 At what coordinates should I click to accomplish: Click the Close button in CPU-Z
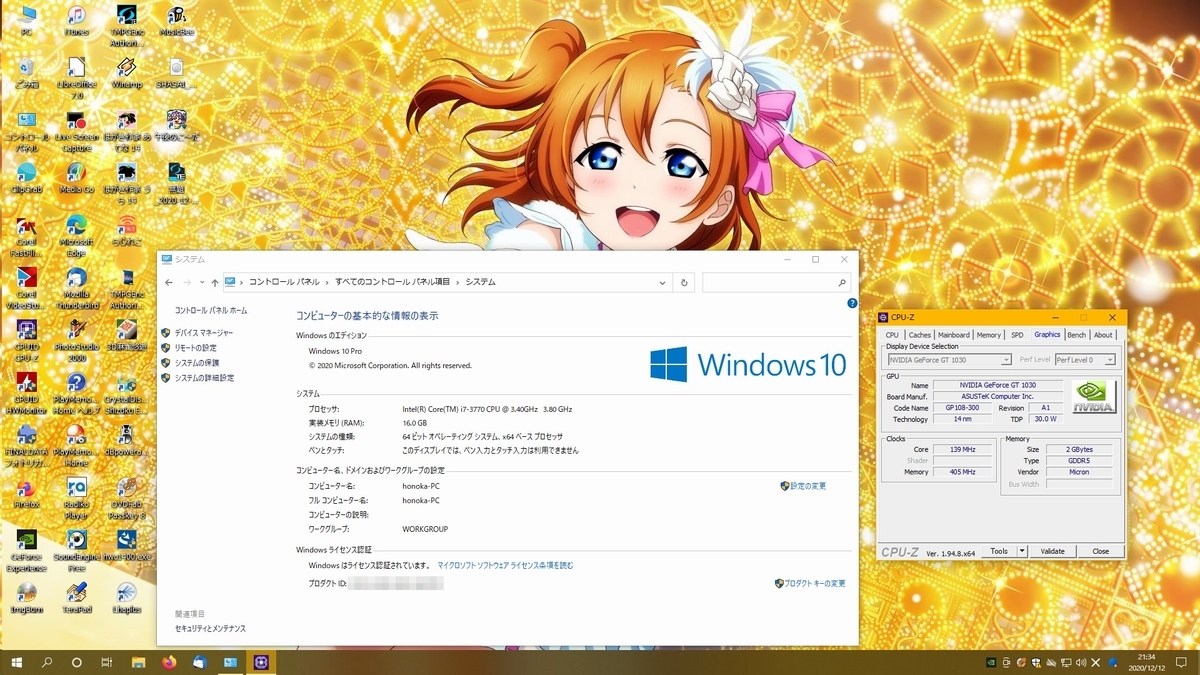1101,551
